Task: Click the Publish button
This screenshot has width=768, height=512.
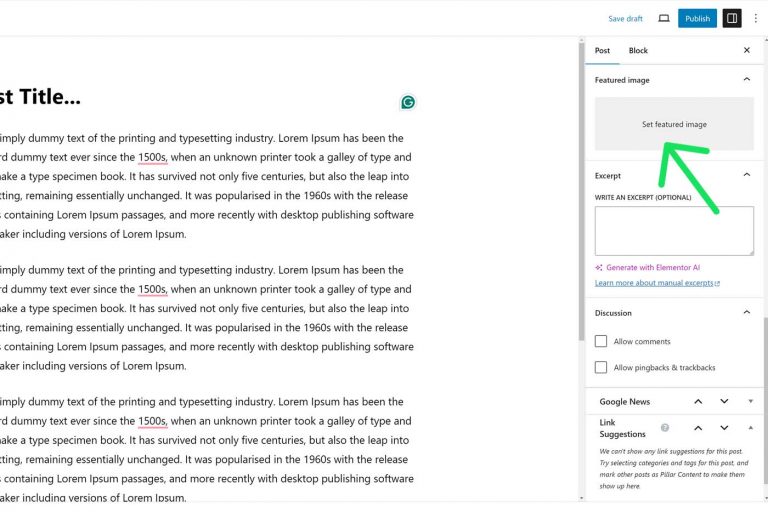Action: click(x=697, y=18)
